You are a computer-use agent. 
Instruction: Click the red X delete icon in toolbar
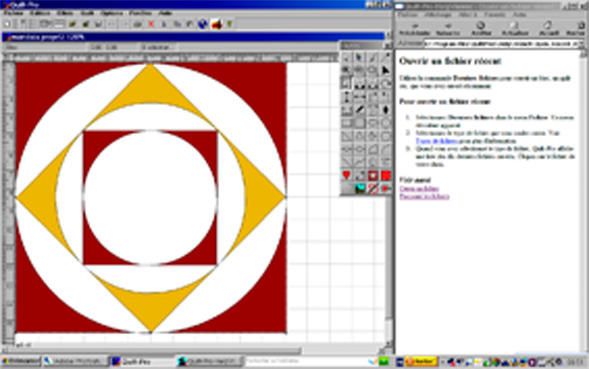(x=151, y=24)
